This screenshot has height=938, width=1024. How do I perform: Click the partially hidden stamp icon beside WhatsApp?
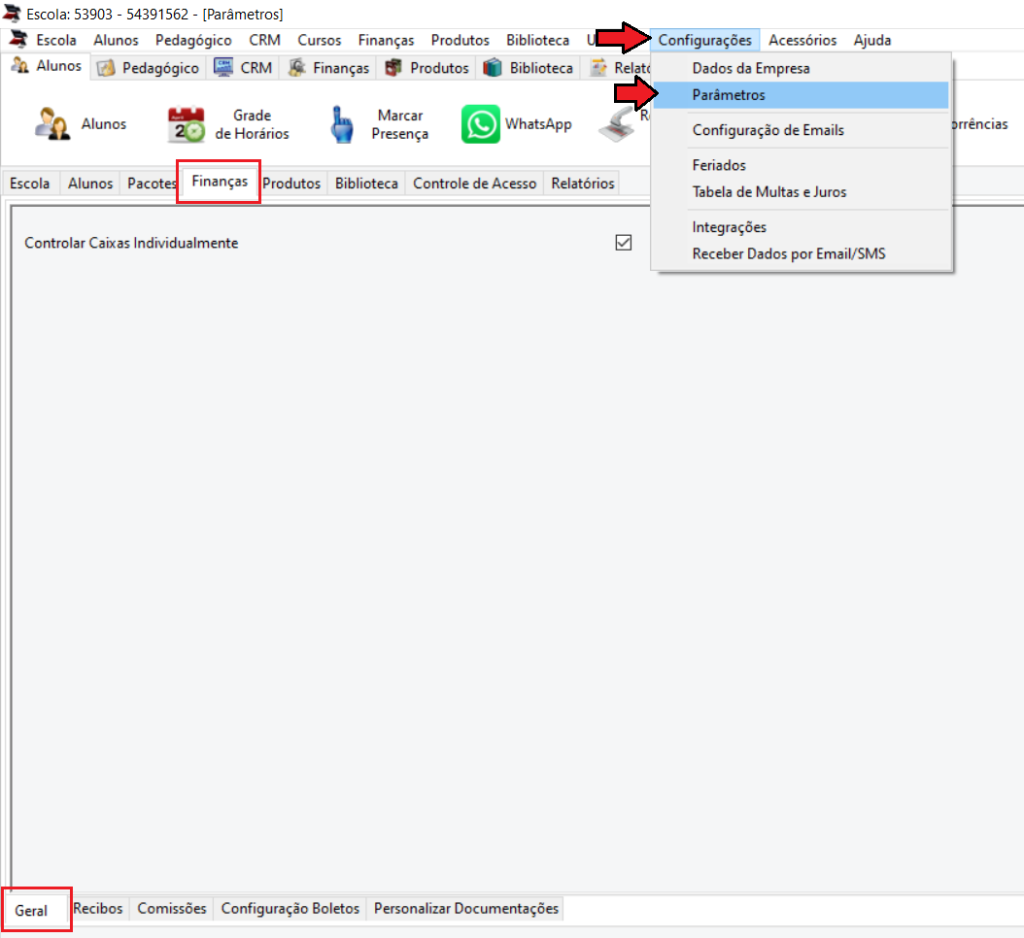pos(616,125)
